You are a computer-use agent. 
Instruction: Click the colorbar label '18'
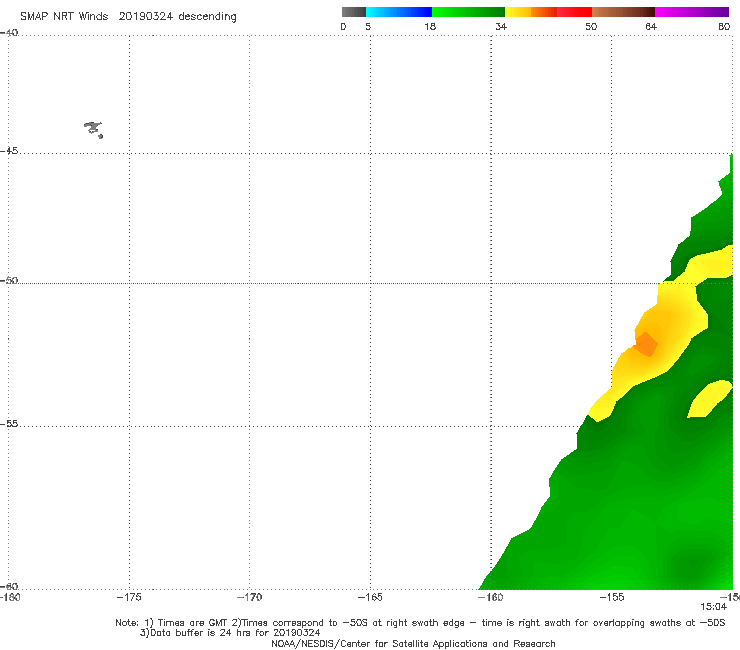430,26
